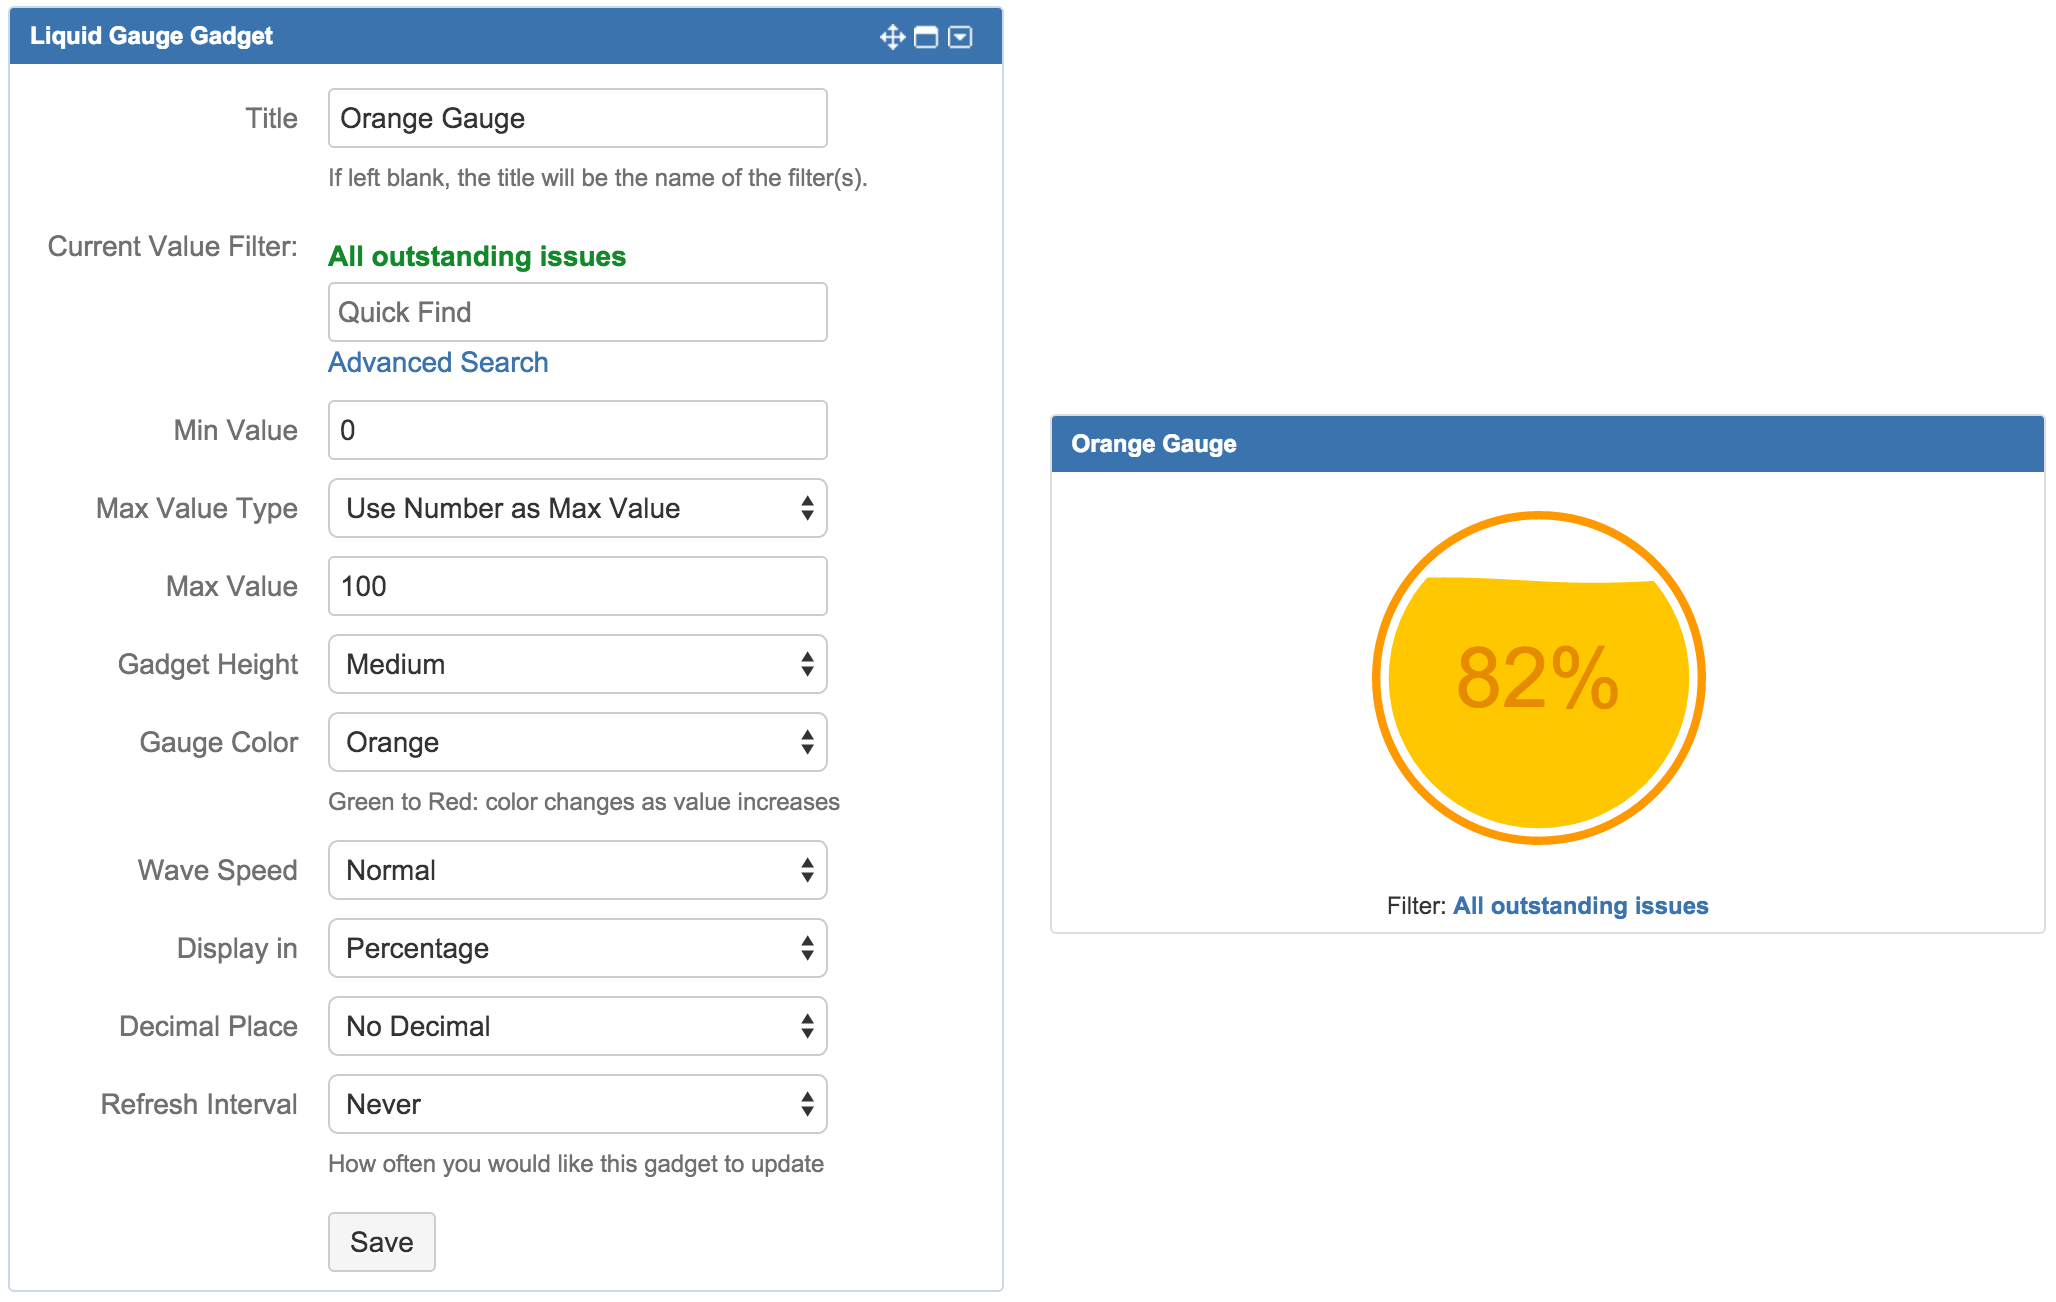
Task: Expand the Decimal Place dropdown
Action: coord(577,1026)
